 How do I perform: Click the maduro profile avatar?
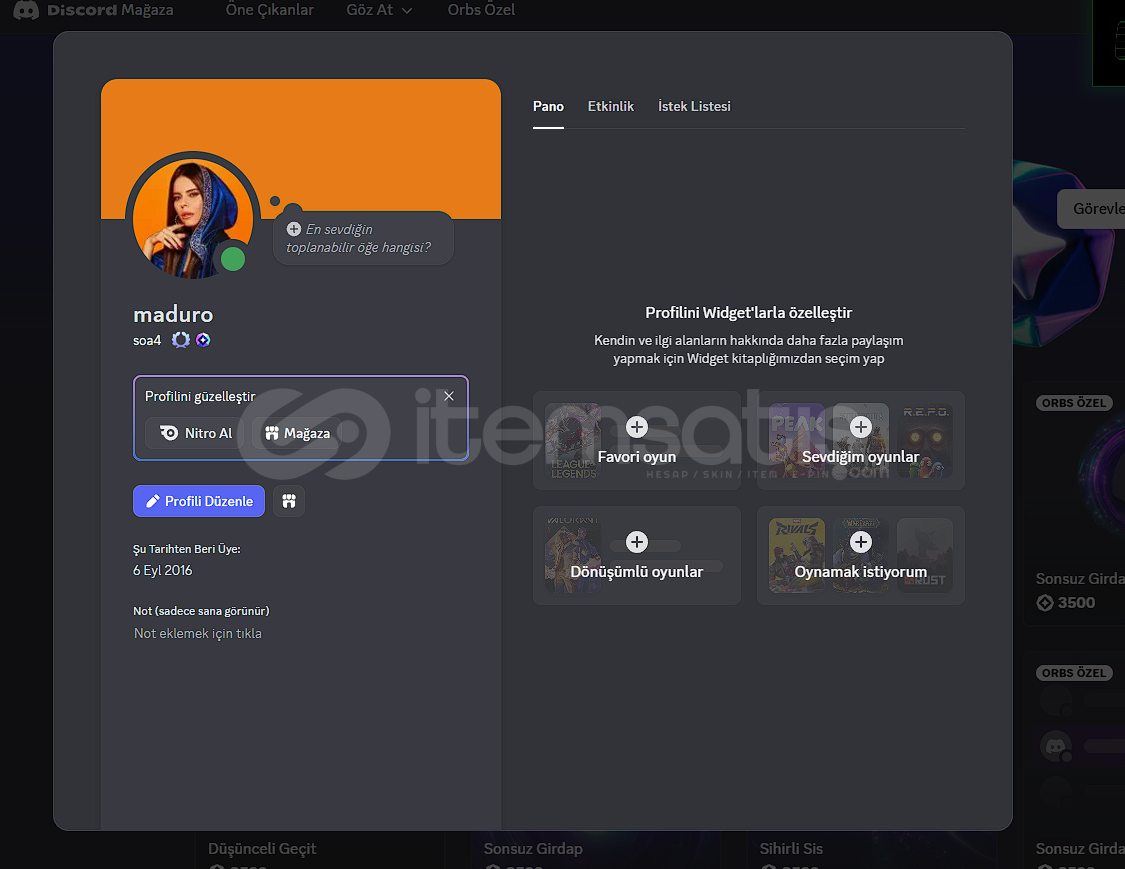(192, 218)
